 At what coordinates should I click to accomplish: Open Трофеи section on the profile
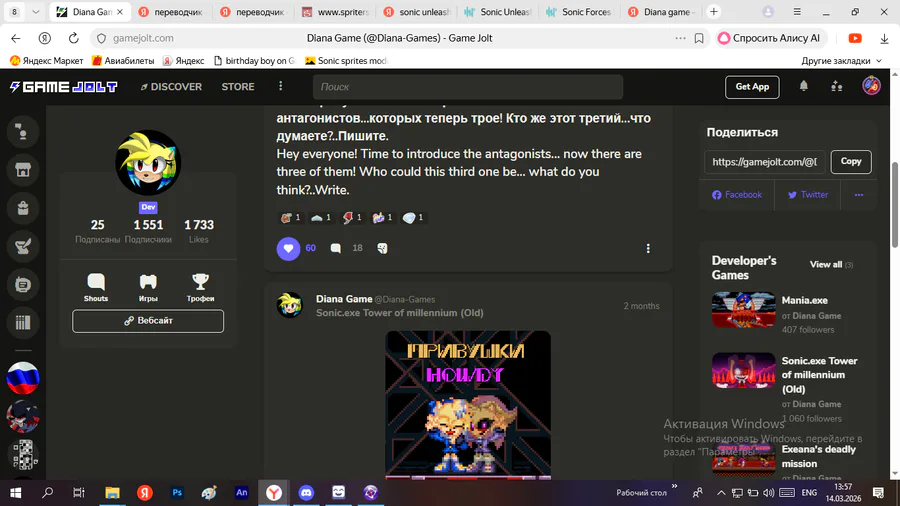200,287
